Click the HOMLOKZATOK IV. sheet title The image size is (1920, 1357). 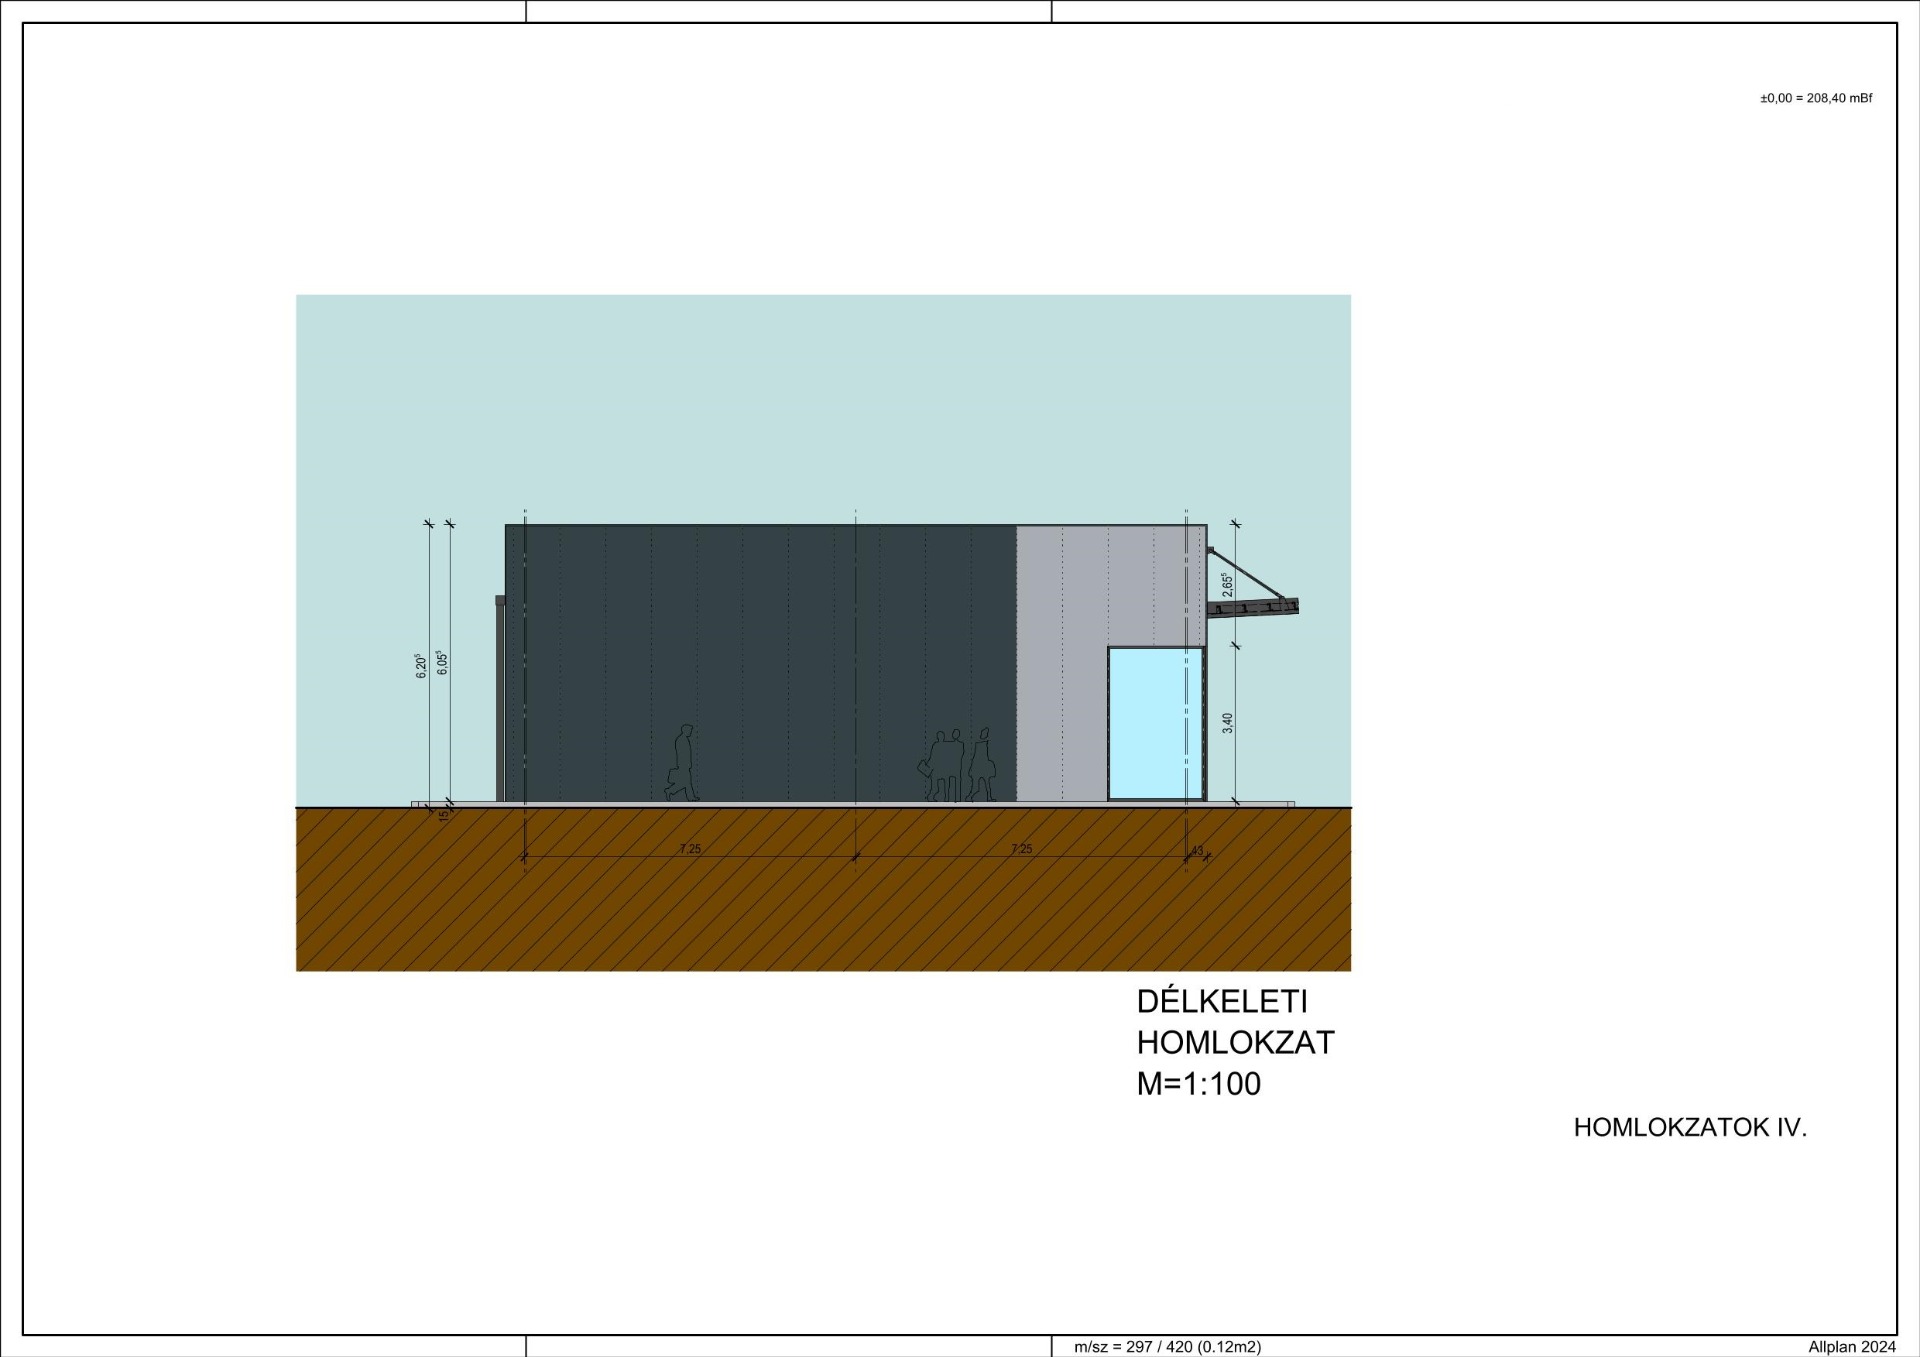coord(1689,1128)
